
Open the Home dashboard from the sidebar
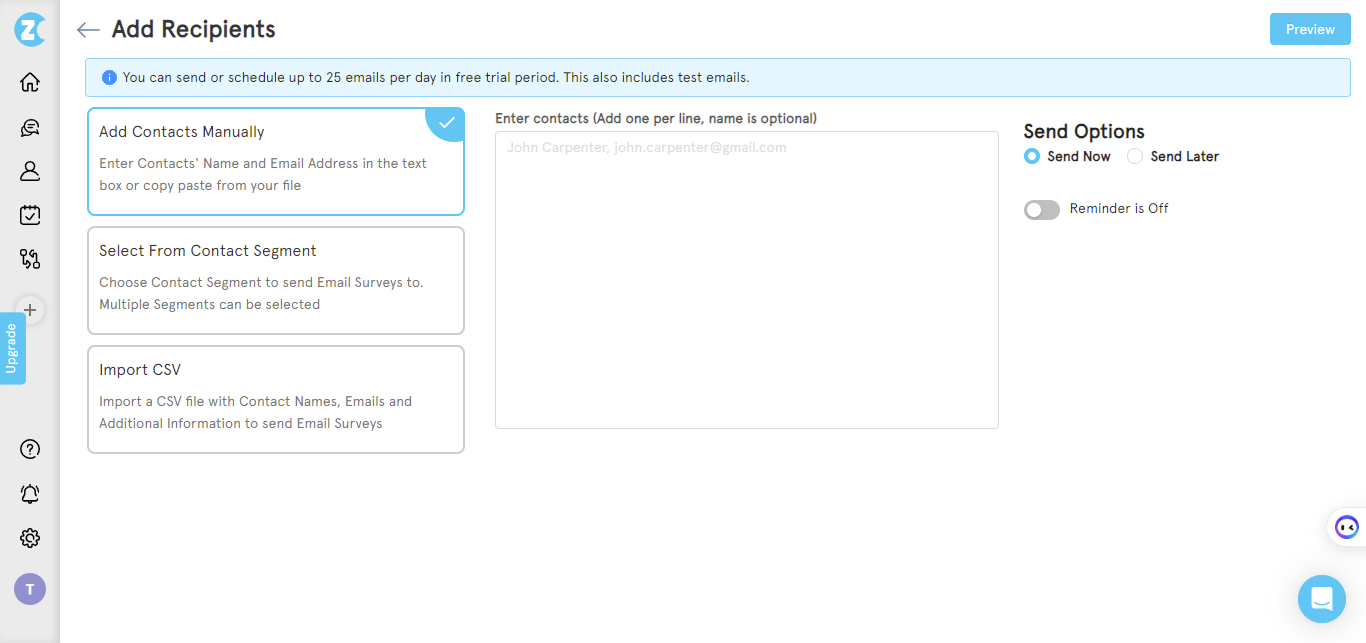click(x=29, y=81)
